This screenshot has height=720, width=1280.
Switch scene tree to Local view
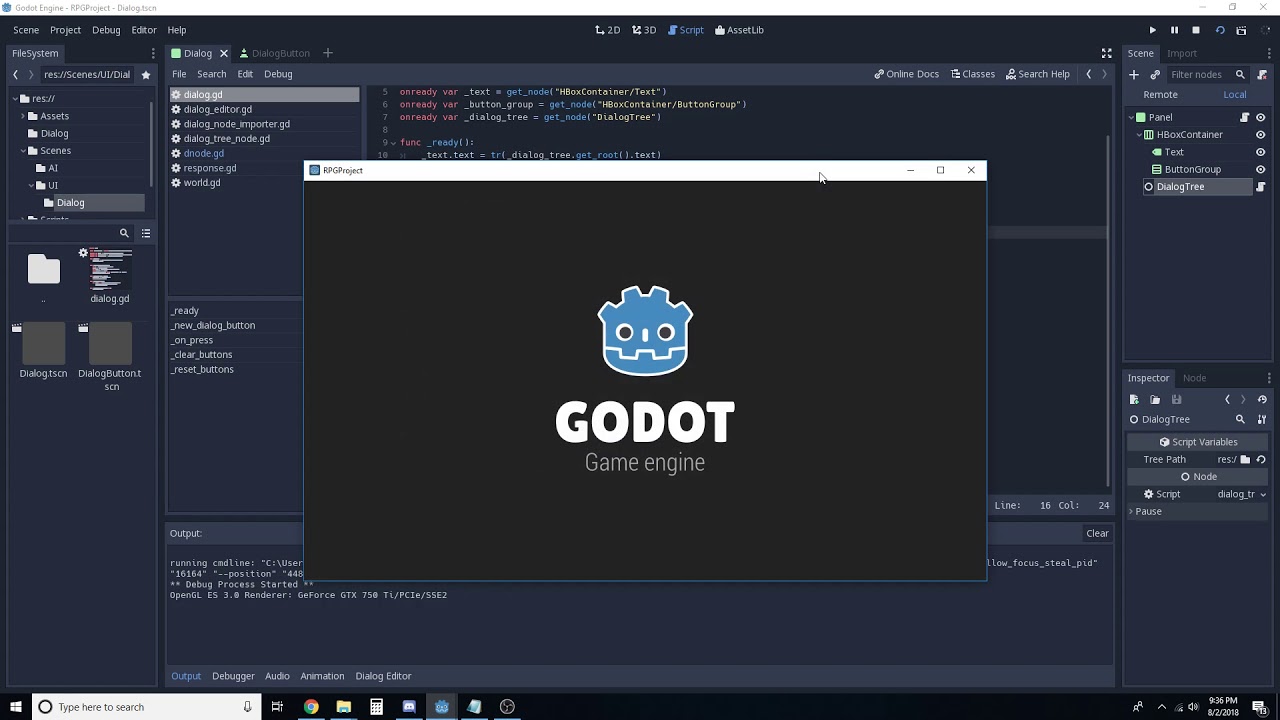(x=1235, y=94)
